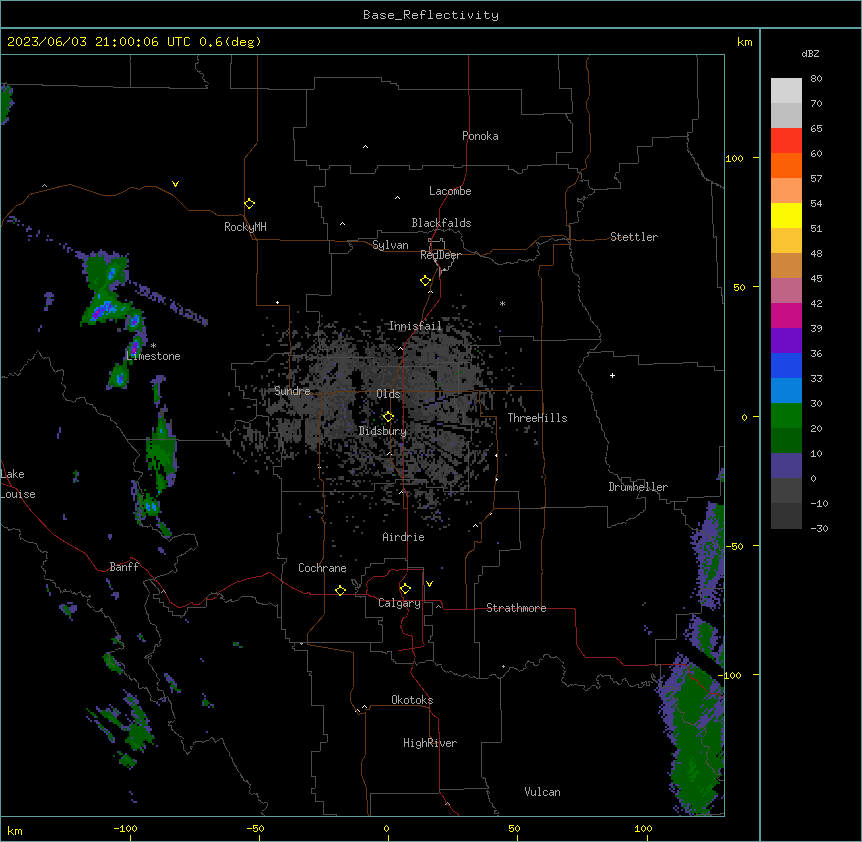
Task: Select the RedDeer city label
Action: [x=440, y=255]
